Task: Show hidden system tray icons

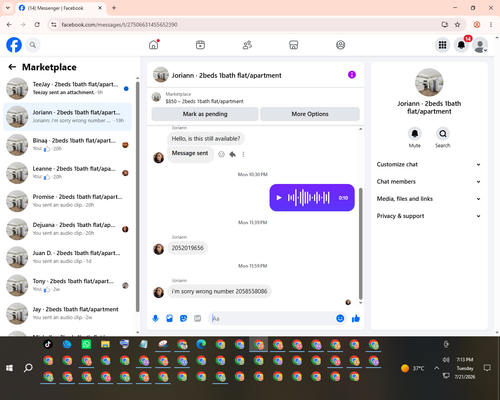Action: click(x=436, y=368)
